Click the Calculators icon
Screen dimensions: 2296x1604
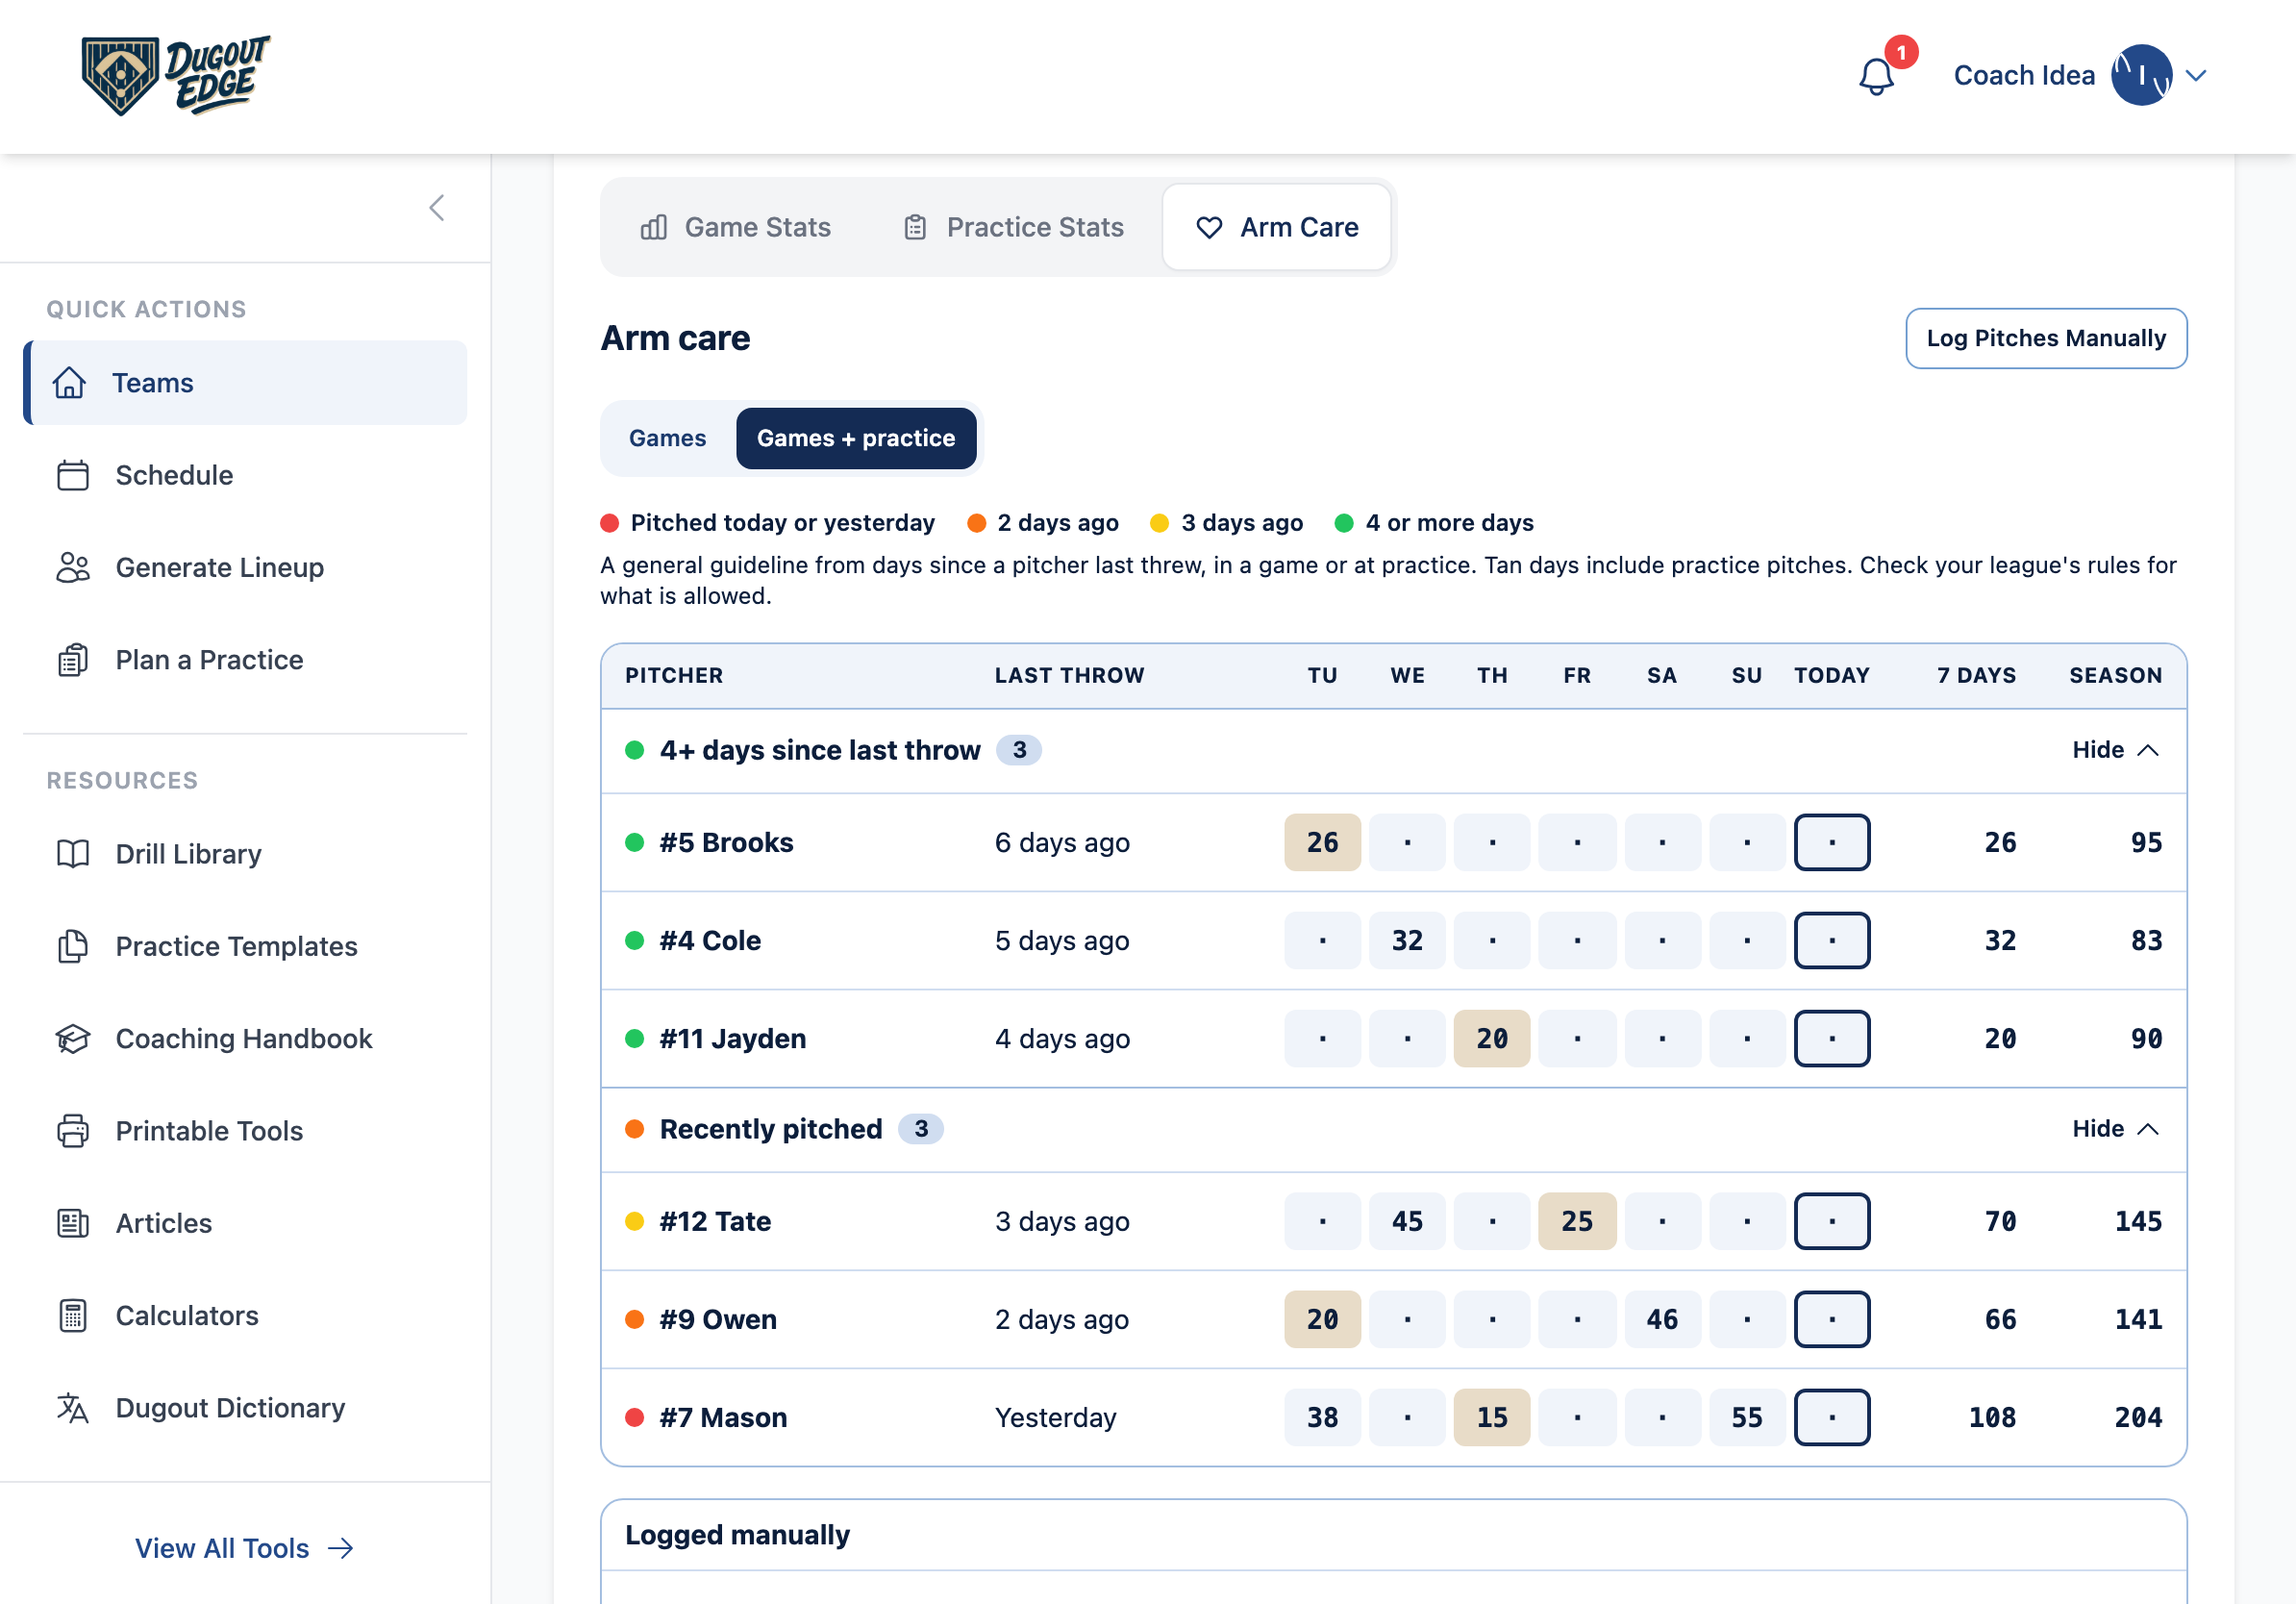(73, 1315)
